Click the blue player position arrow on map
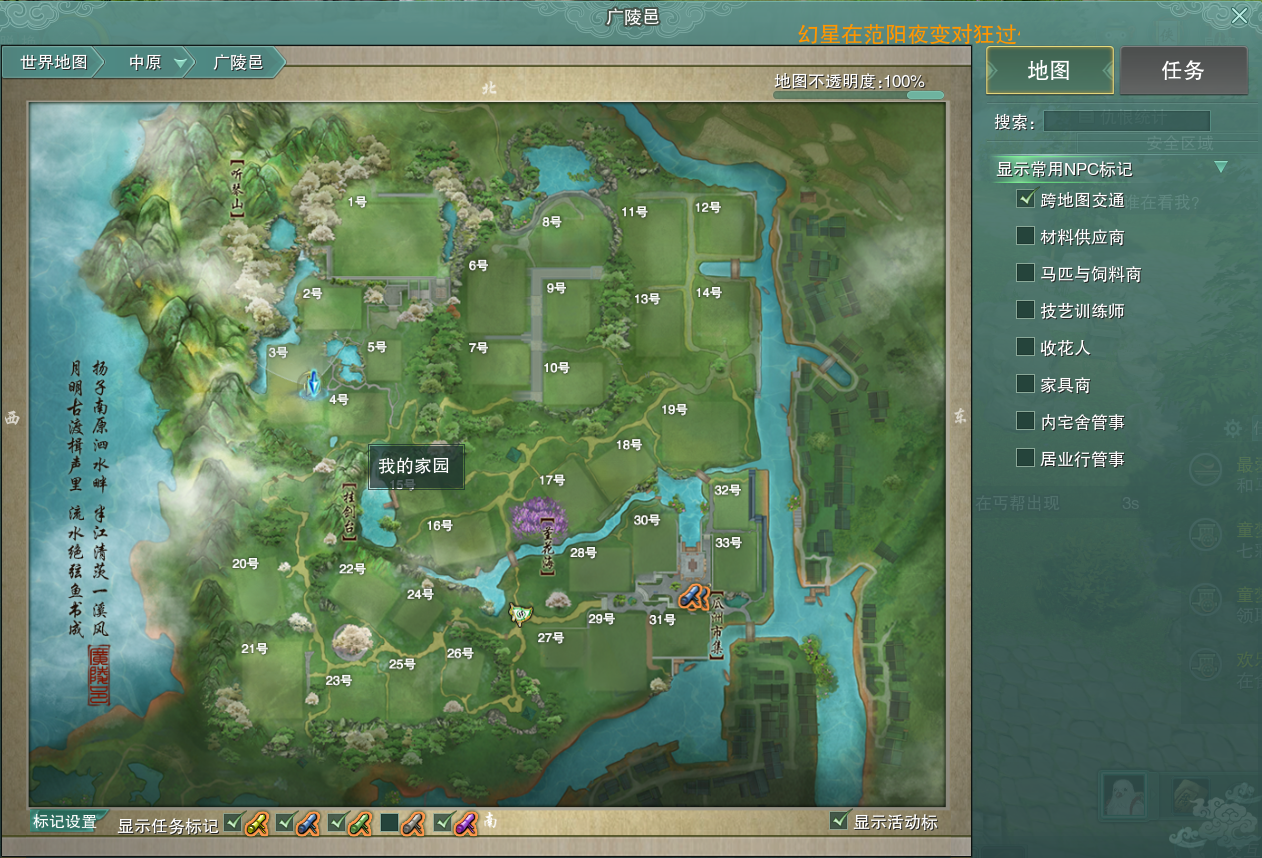Viewport: 1262px width, 858px height. [x=312, y=382]
